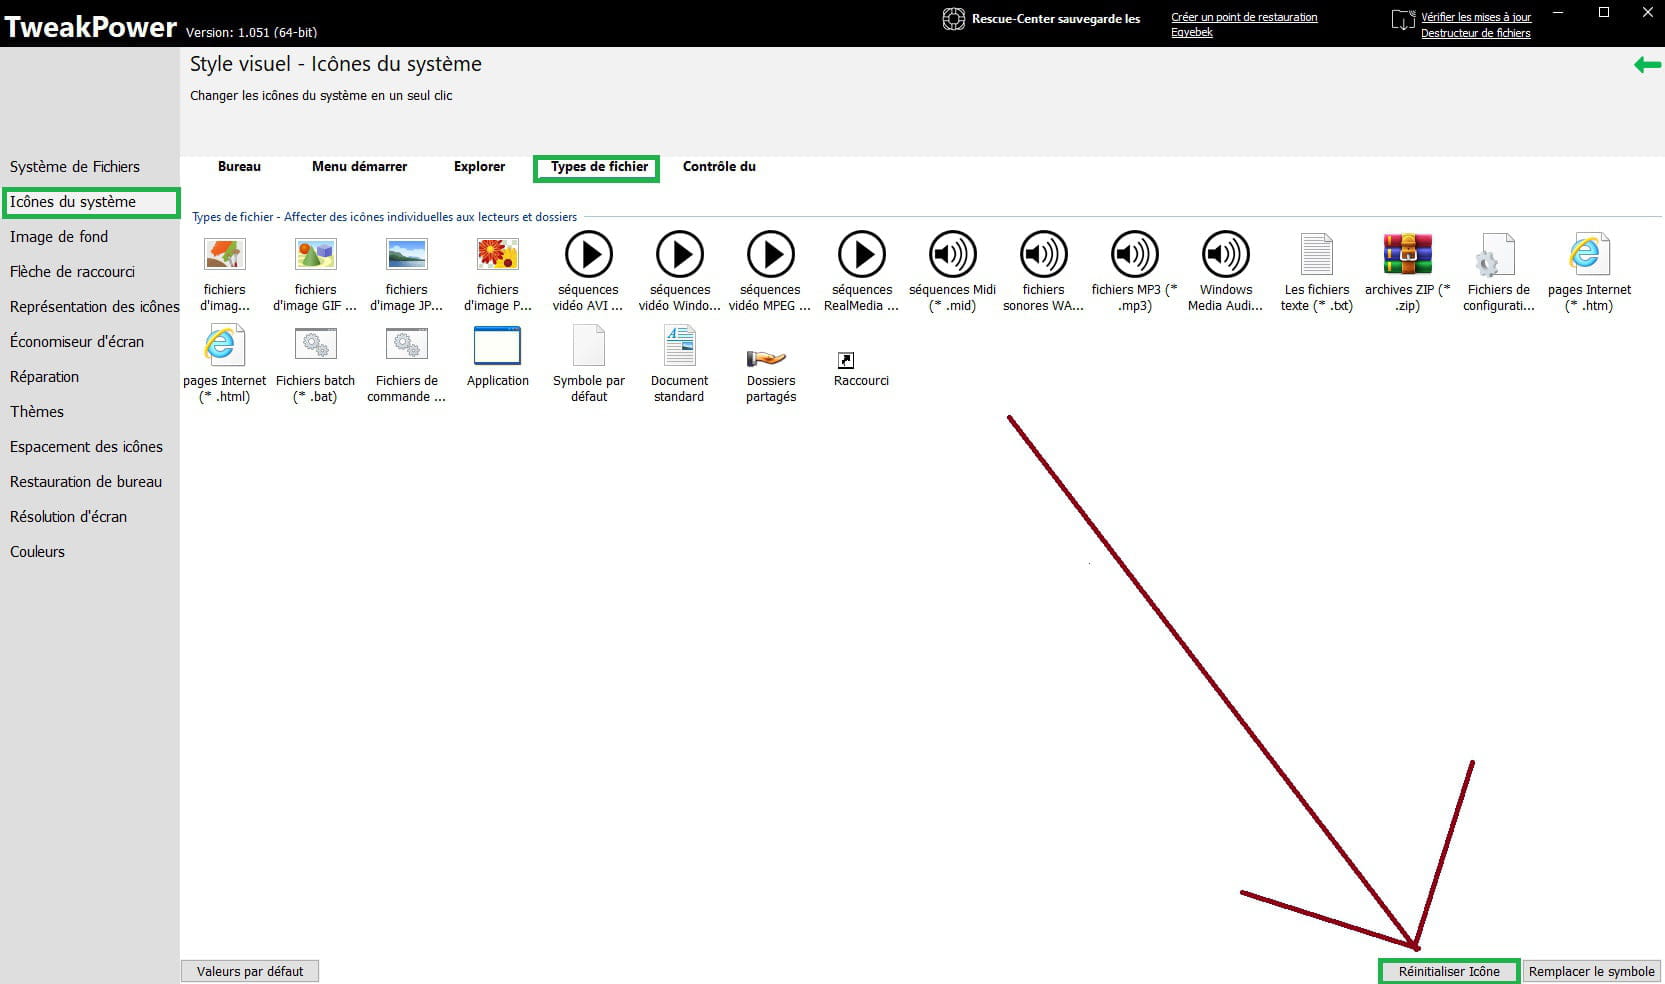Screen dimensions: 1665x984
Task: Select the MPEG video sequences icon
Action: click(770, 255)
